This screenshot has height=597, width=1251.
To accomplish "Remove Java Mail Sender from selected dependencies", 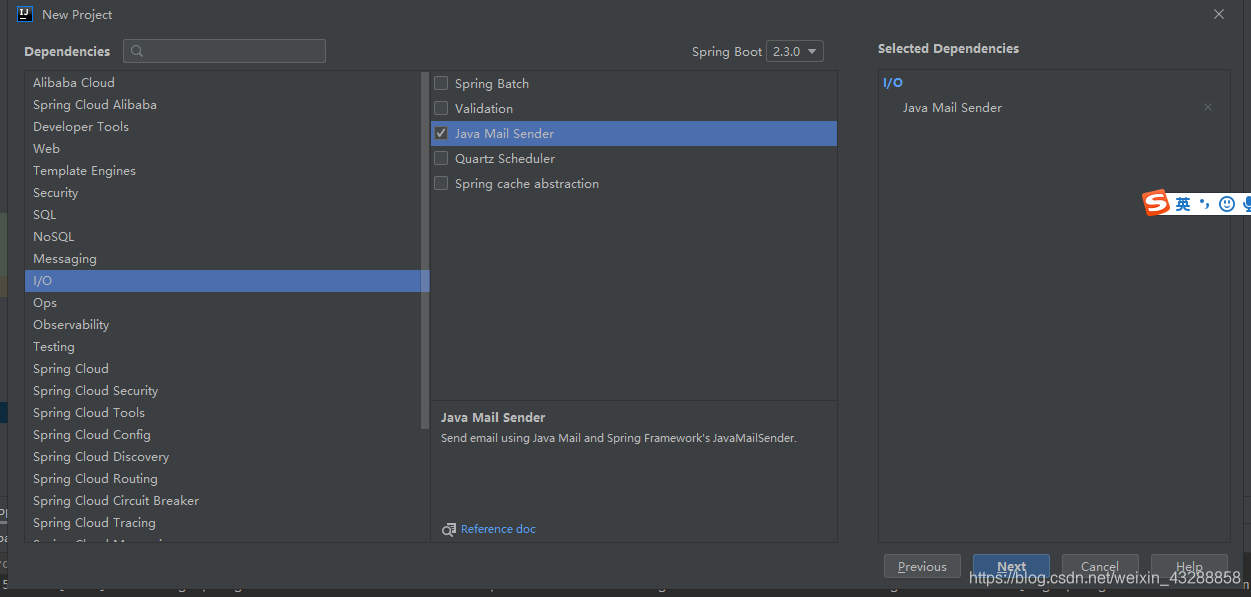I will click(x=1208, y=107).
